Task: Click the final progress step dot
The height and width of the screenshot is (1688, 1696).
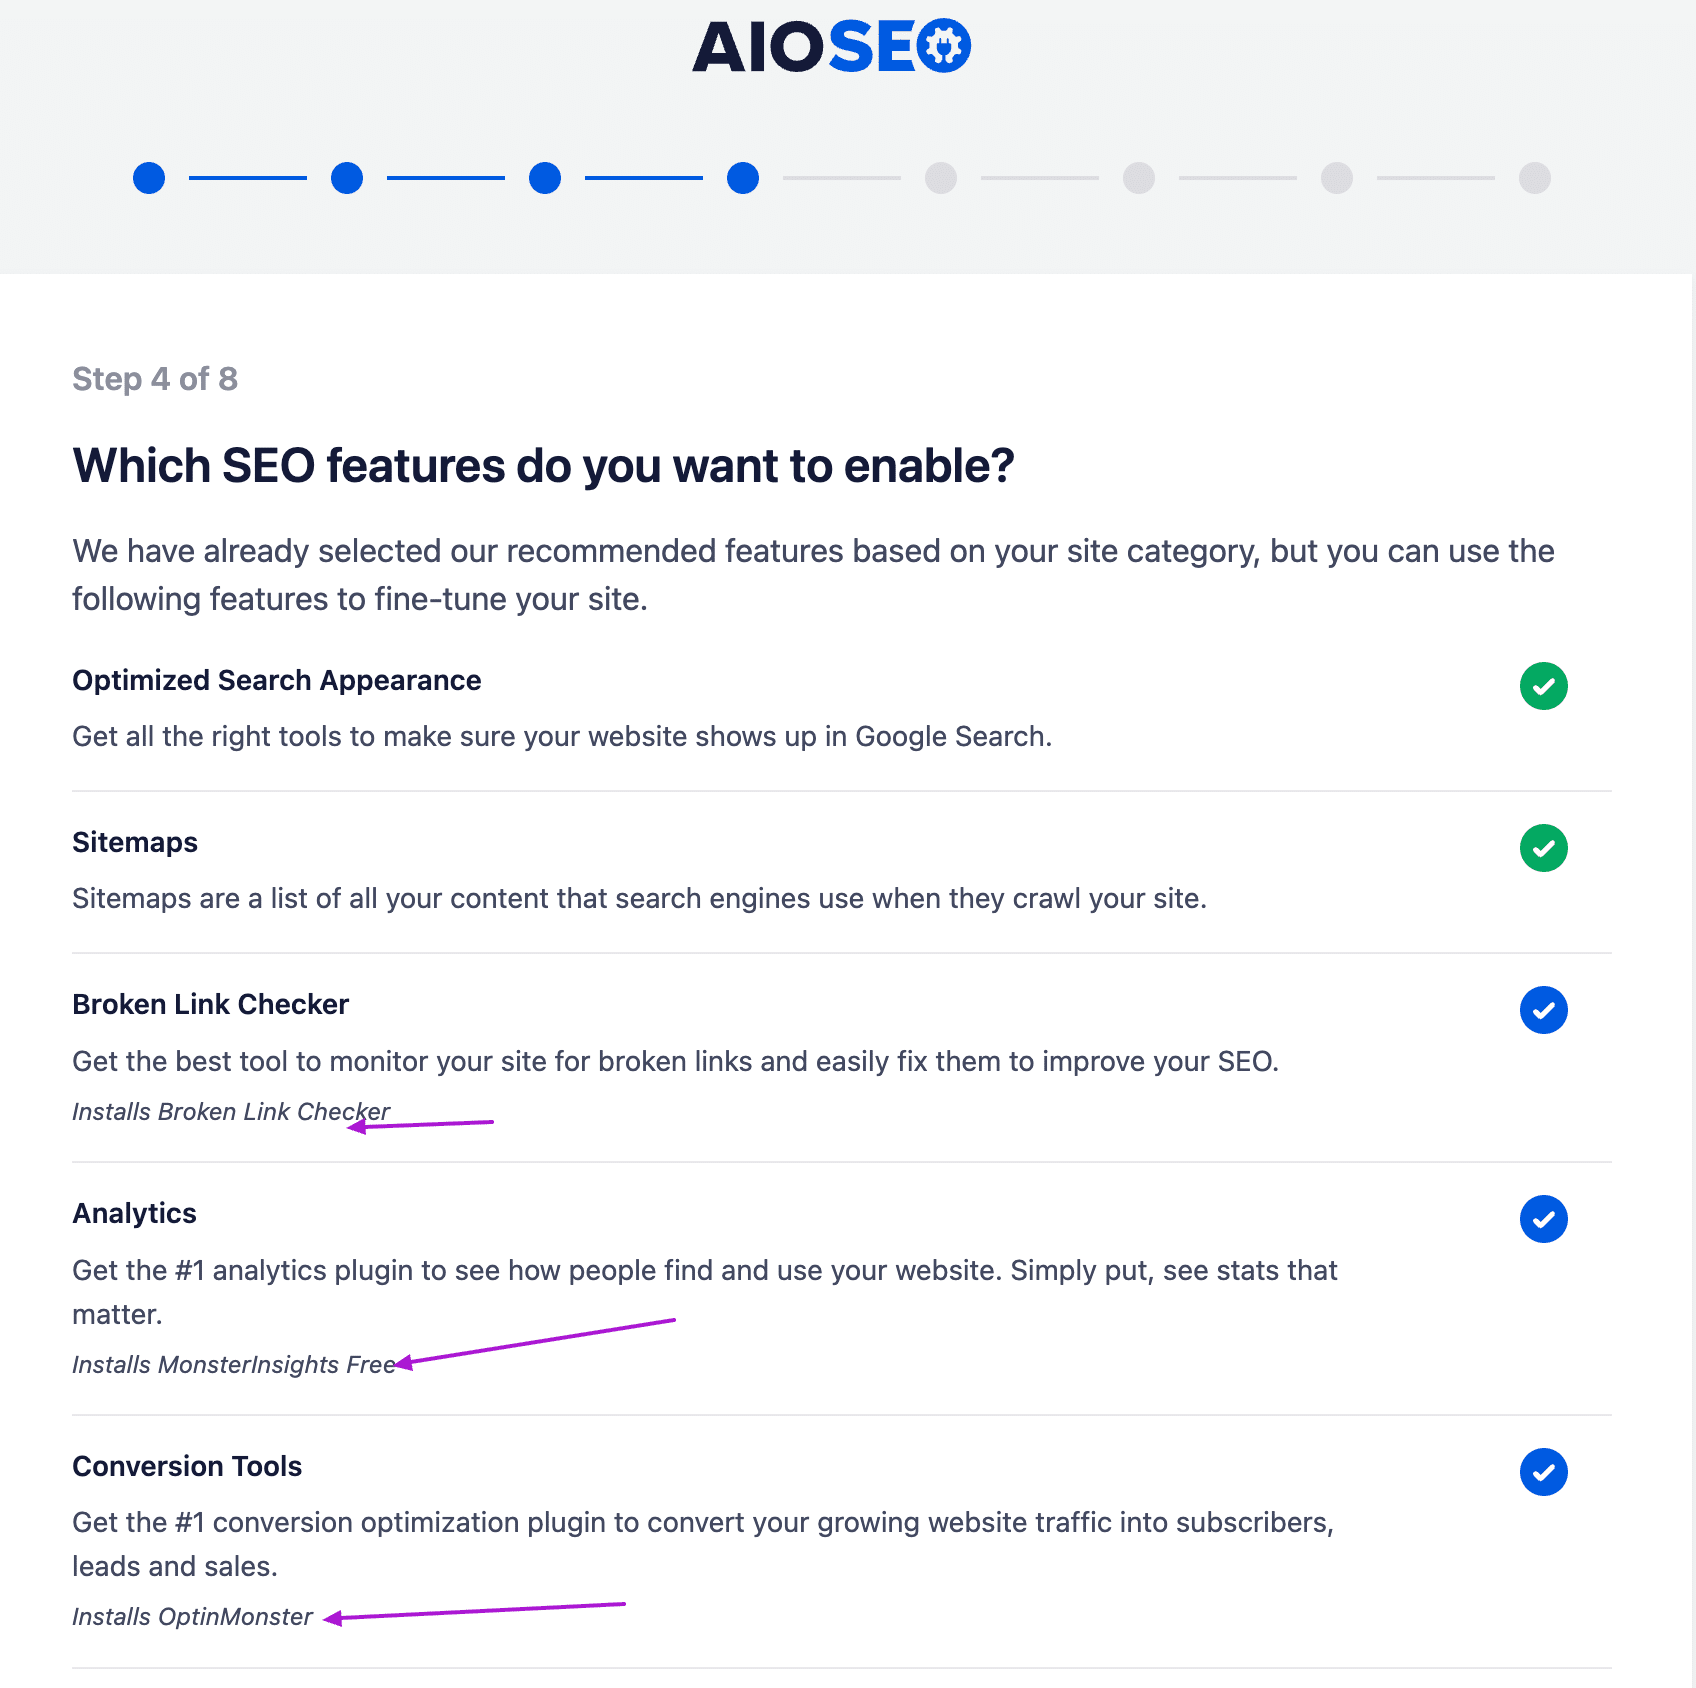Action: click(x=1534, y=178)
